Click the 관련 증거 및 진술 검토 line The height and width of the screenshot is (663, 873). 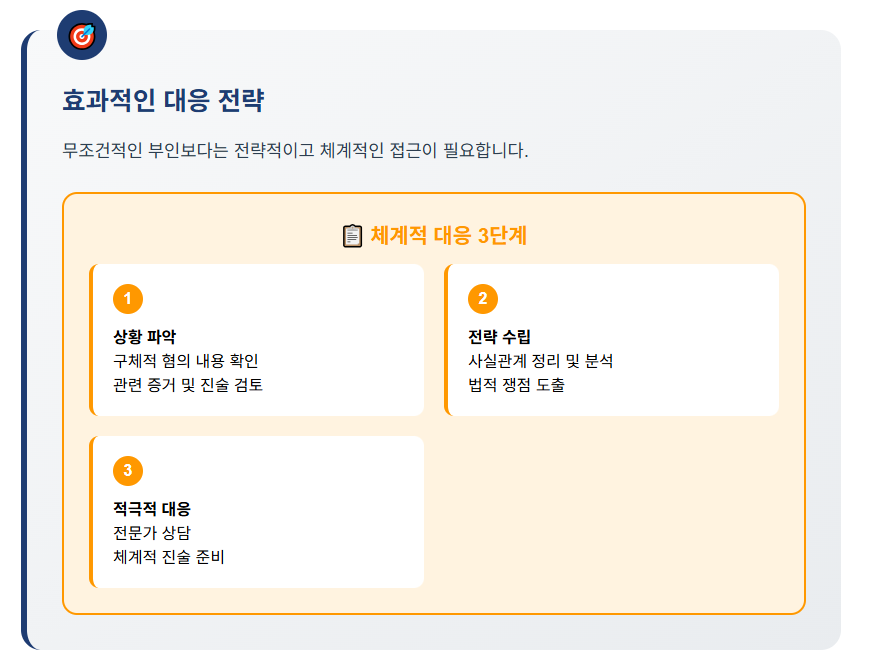point(188,384)
